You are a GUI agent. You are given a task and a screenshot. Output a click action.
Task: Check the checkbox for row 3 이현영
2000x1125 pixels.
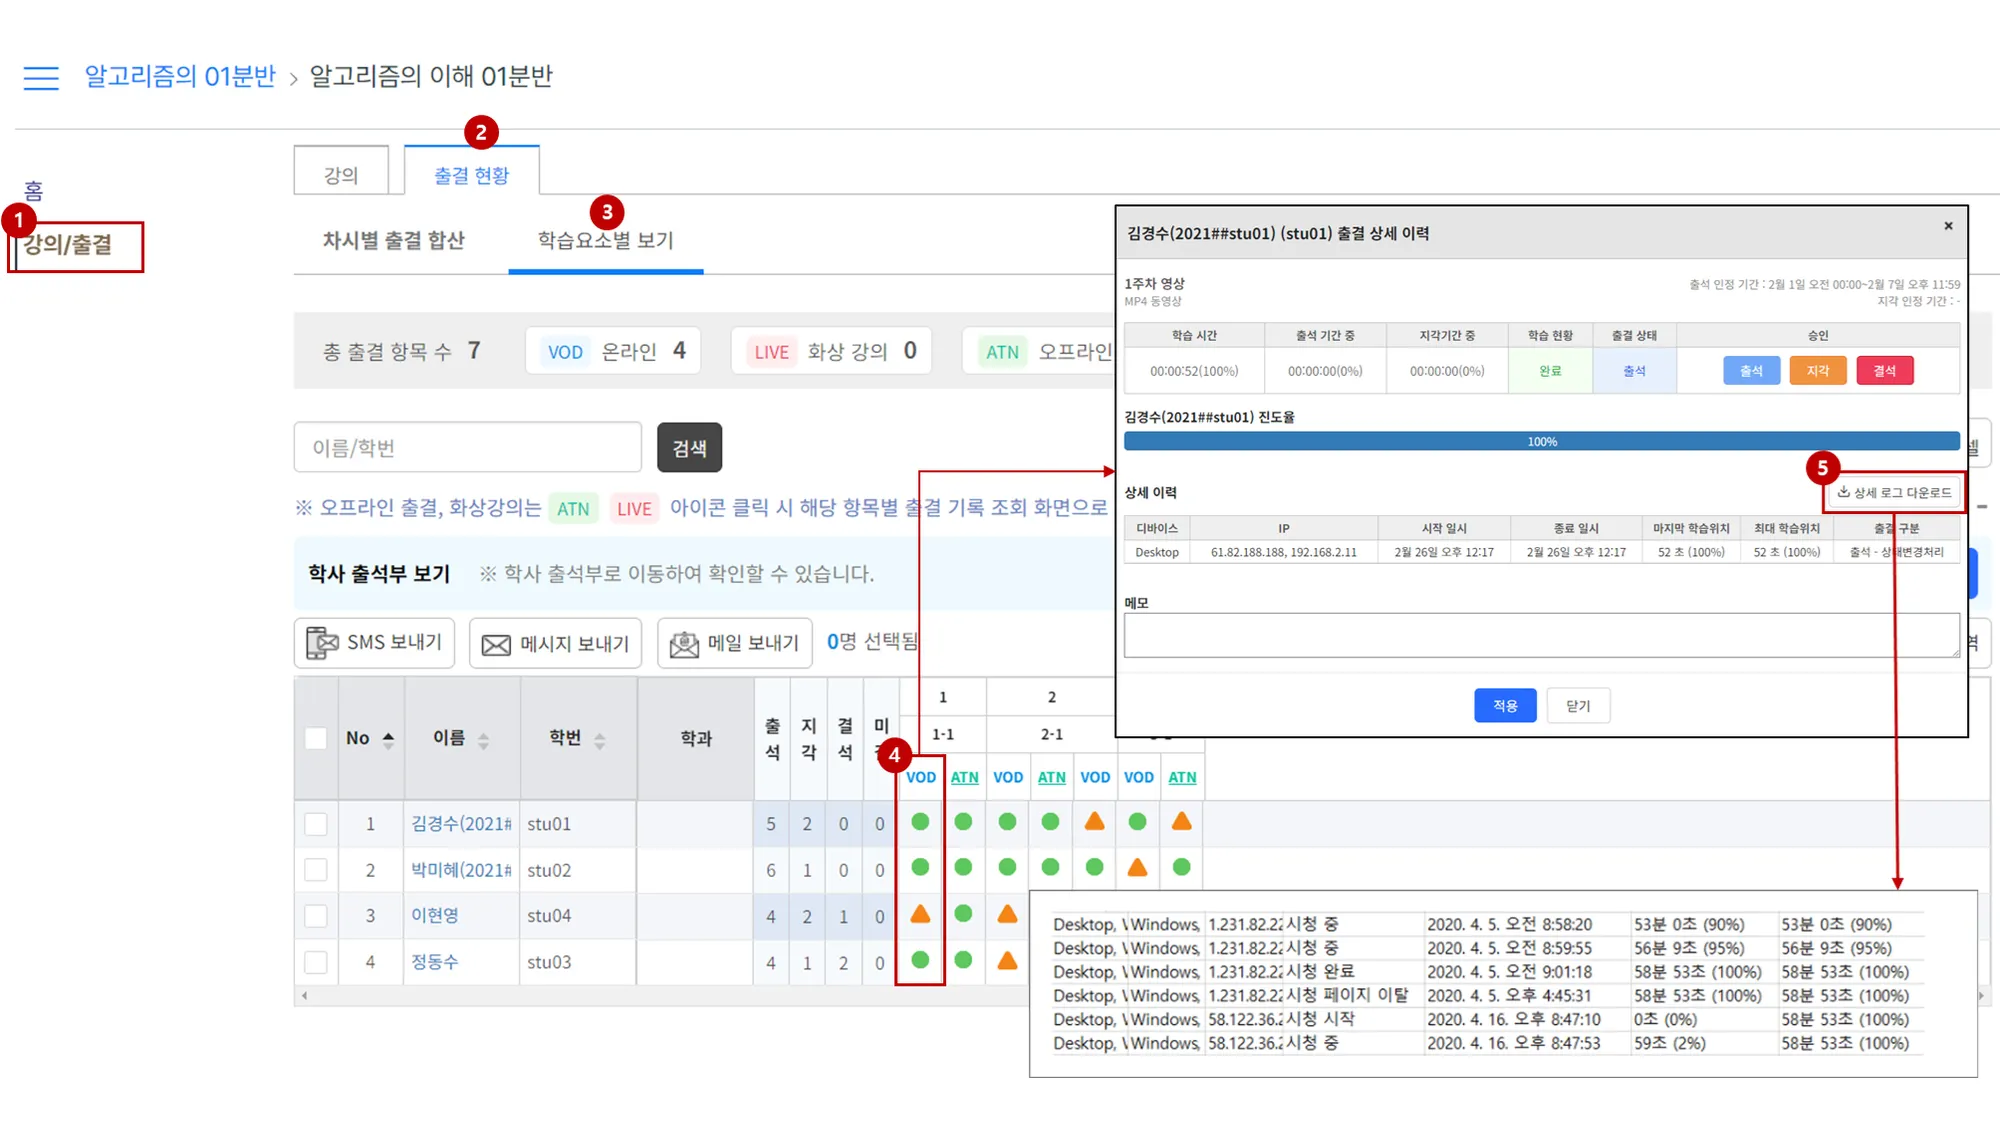pyautogui.click(x=316, y=916)
